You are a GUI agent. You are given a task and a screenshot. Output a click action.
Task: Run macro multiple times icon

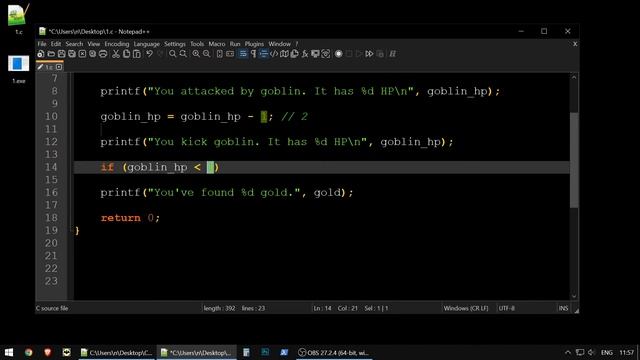point(369,54)
